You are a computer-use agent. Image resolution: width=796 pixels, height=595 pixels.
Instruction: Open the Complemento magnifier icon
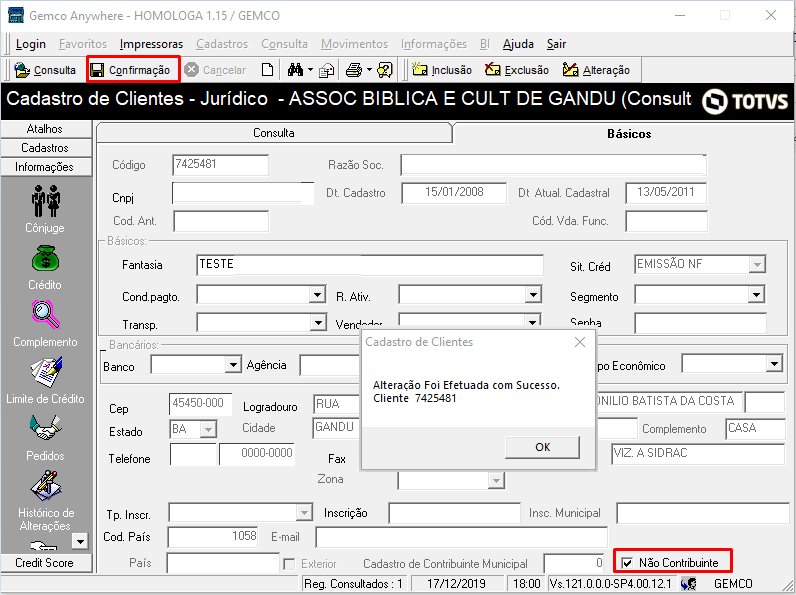45,315
